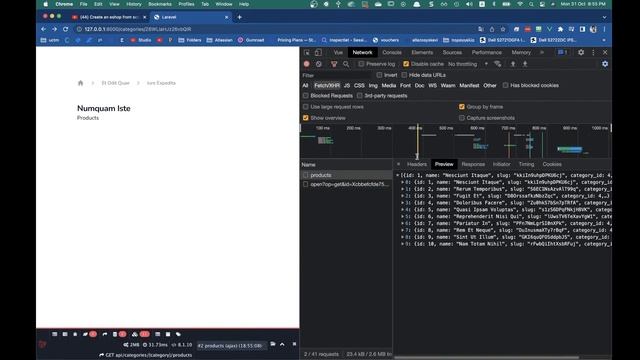The width and height of the screenshot is (640, 360).
Task: Clear the network log
Action: [319, 64]
